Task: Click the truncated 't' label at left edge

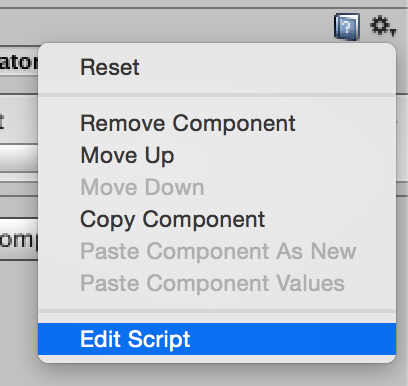Action: (2, 122)
